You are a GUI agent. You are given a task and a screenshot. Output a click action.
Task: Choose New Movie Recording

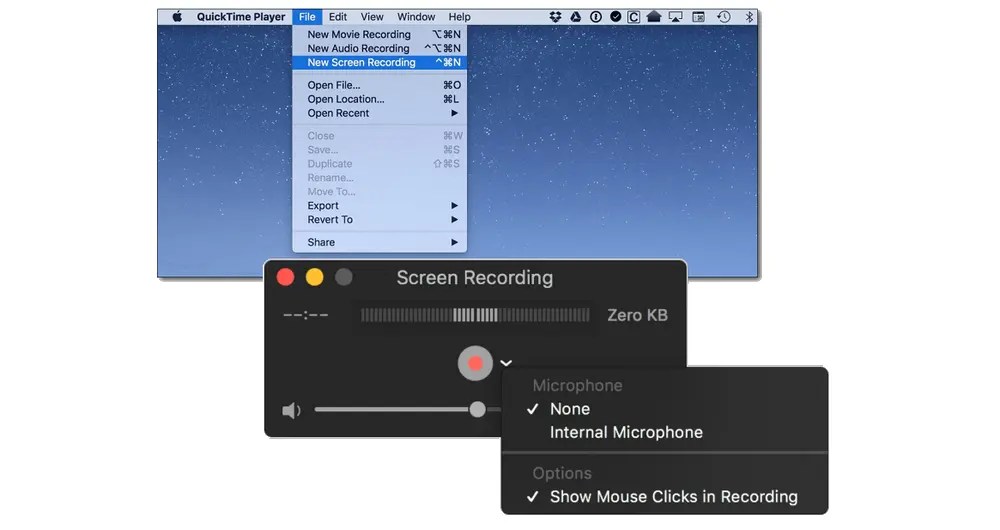click(x=379, y=34)
